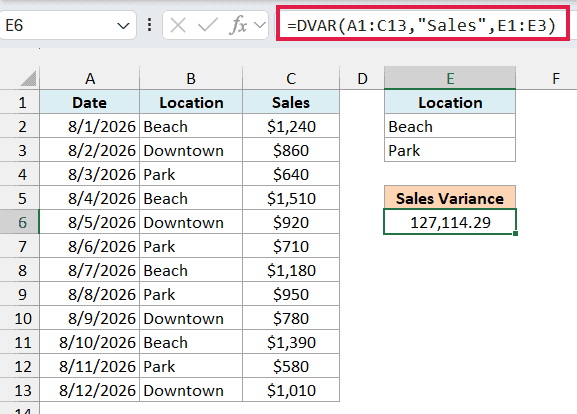Select the Downtown cell in row 3
The height and width of the screenshot is (414, 577).
point(191,150)
